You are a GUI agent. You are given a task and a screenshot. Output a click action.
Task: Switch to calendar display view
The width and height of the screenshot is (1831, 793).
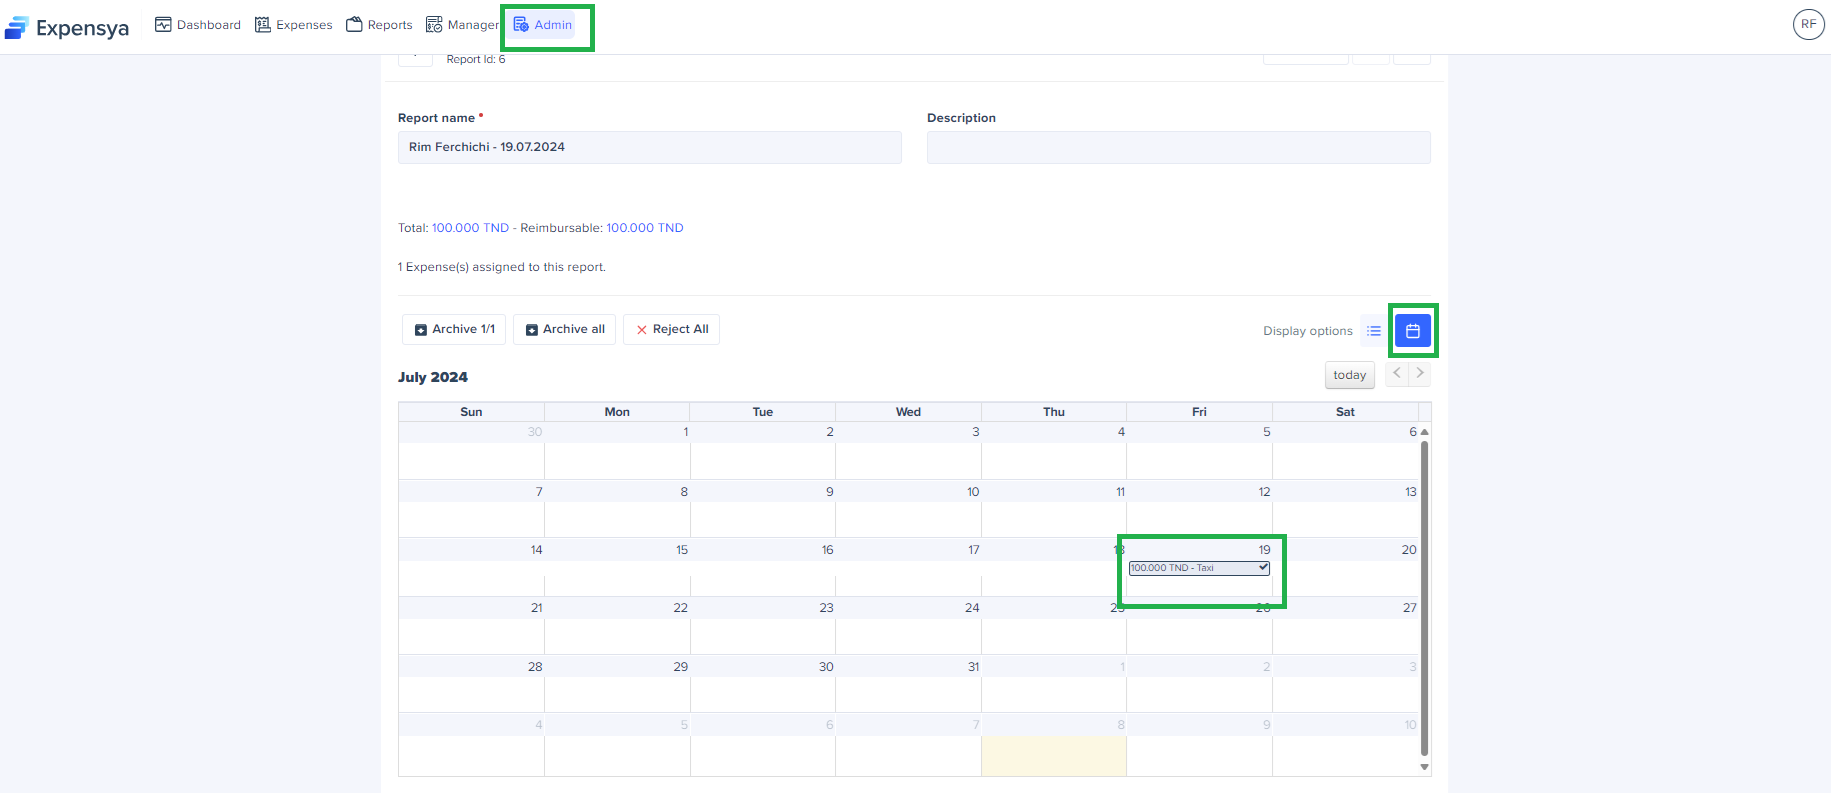coord(1412,331)
